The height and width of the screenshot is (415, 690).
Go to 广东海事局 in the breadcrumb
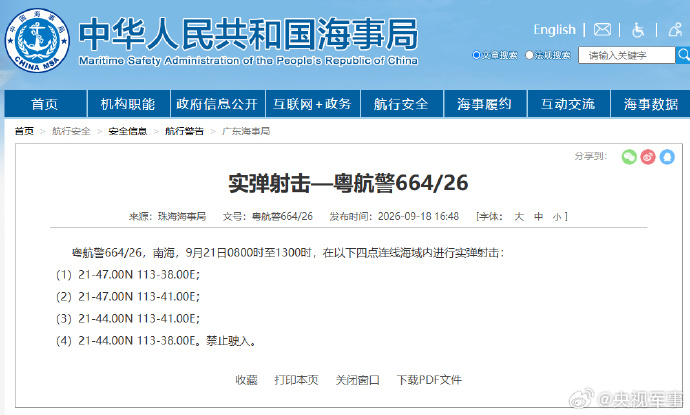(x=246, y=131)
